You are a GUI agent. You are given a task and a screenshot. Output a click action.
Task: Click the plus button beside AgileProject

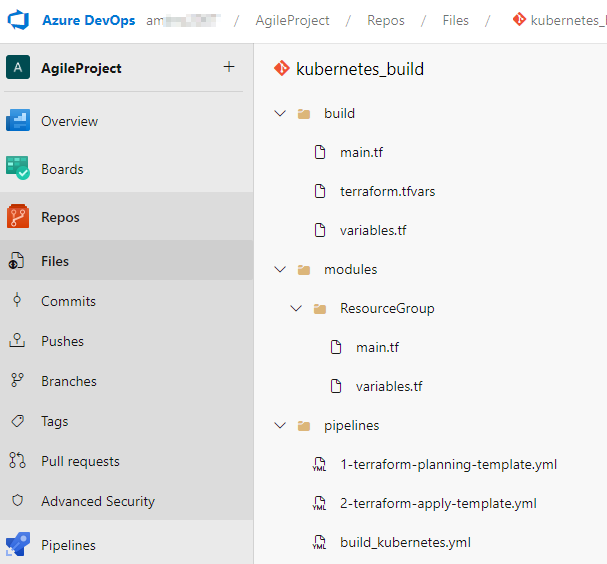pyautogui.click(x=229, y=67)
